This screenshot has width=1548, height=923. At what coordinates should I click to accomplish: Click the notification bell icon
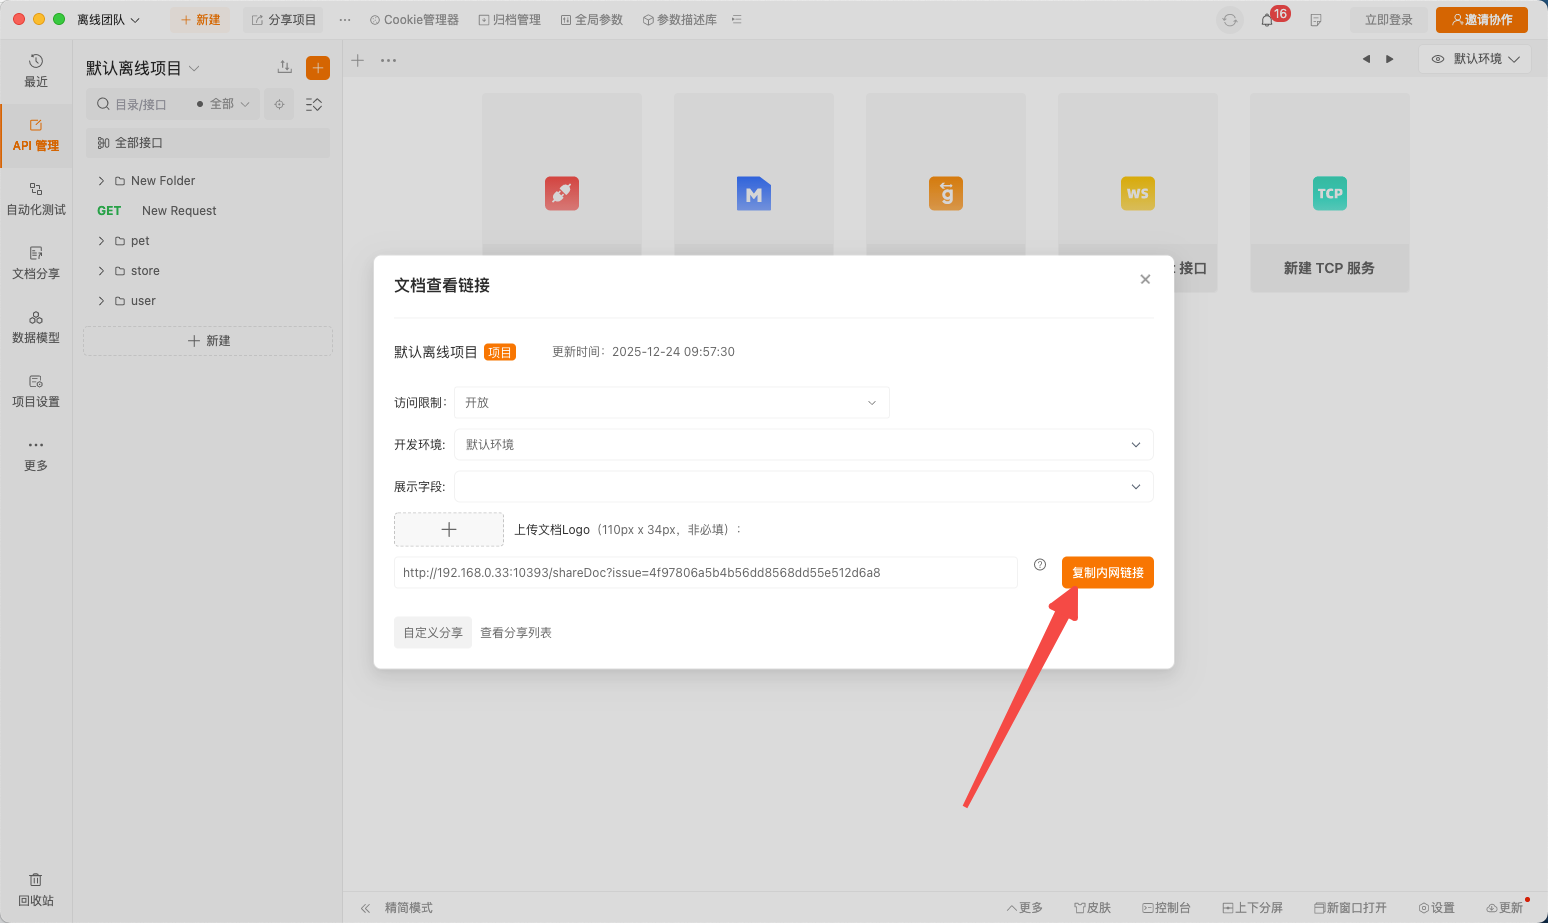pyautogui.click(x=1267, y=20)
